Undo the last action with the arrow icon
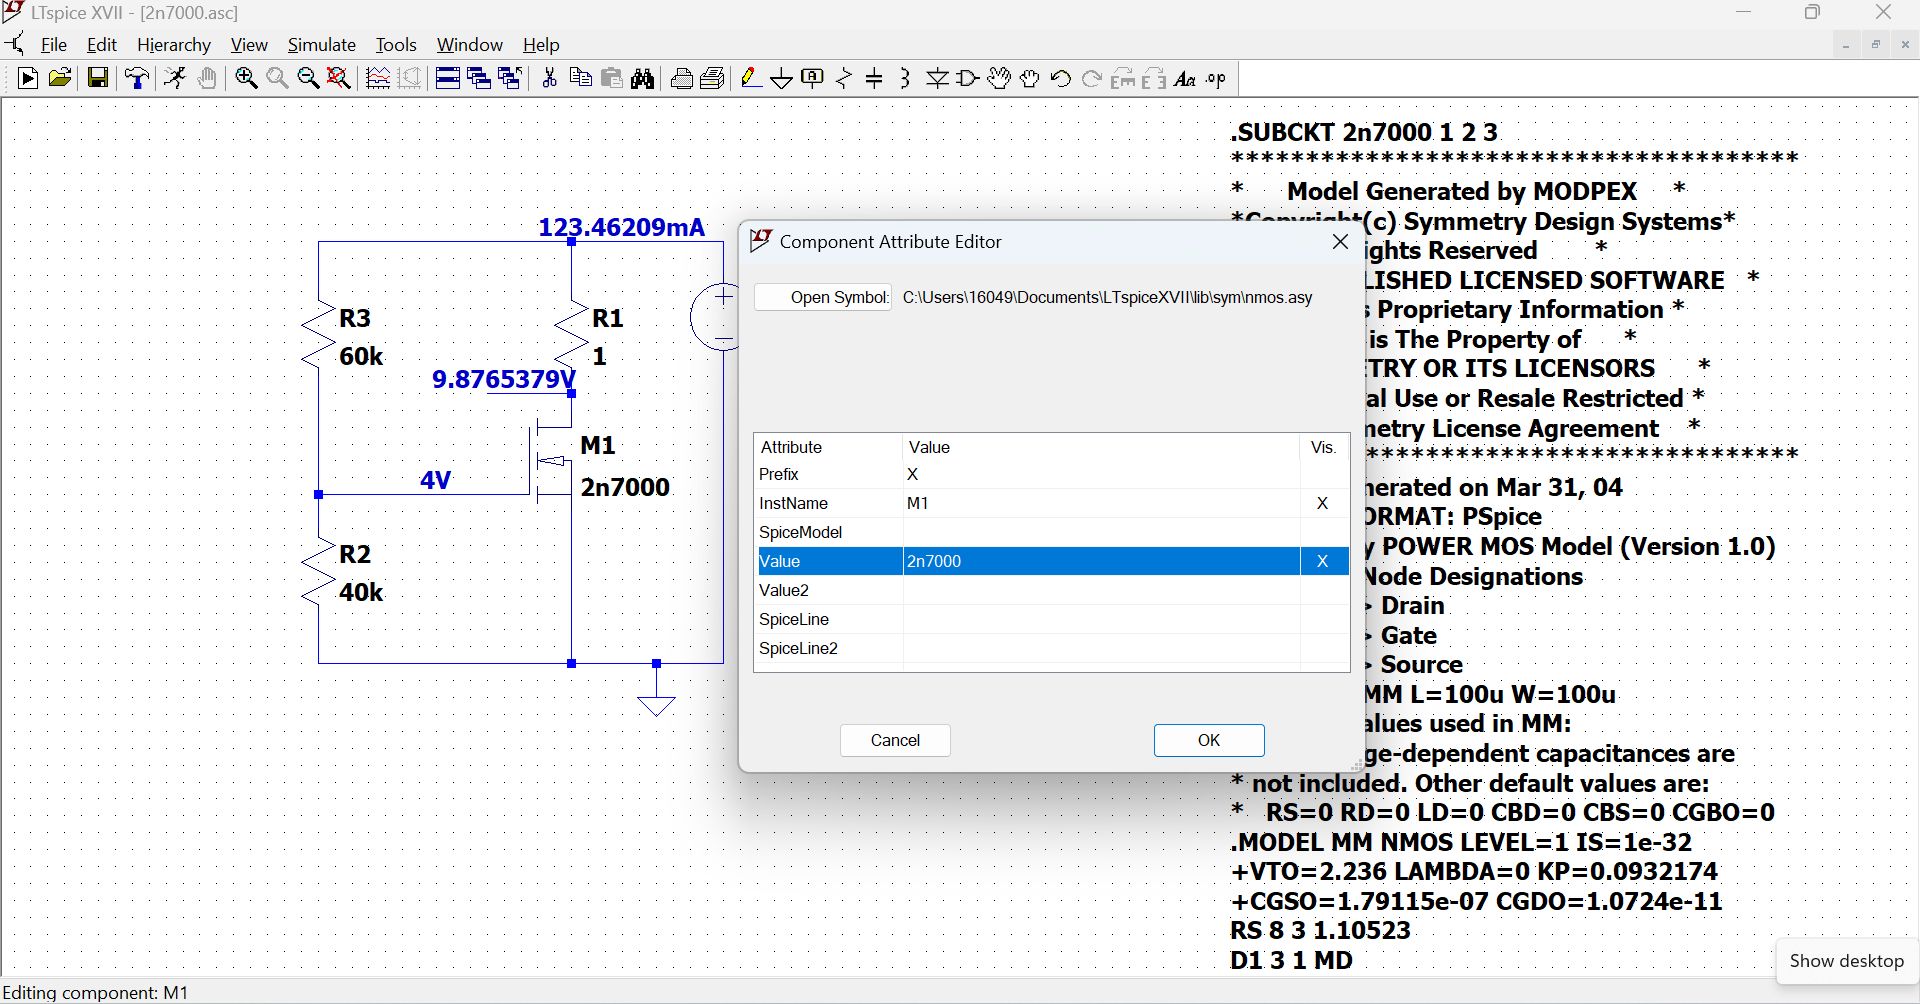Viewport: 1920px width, 1004px height. pos(1061,79)
